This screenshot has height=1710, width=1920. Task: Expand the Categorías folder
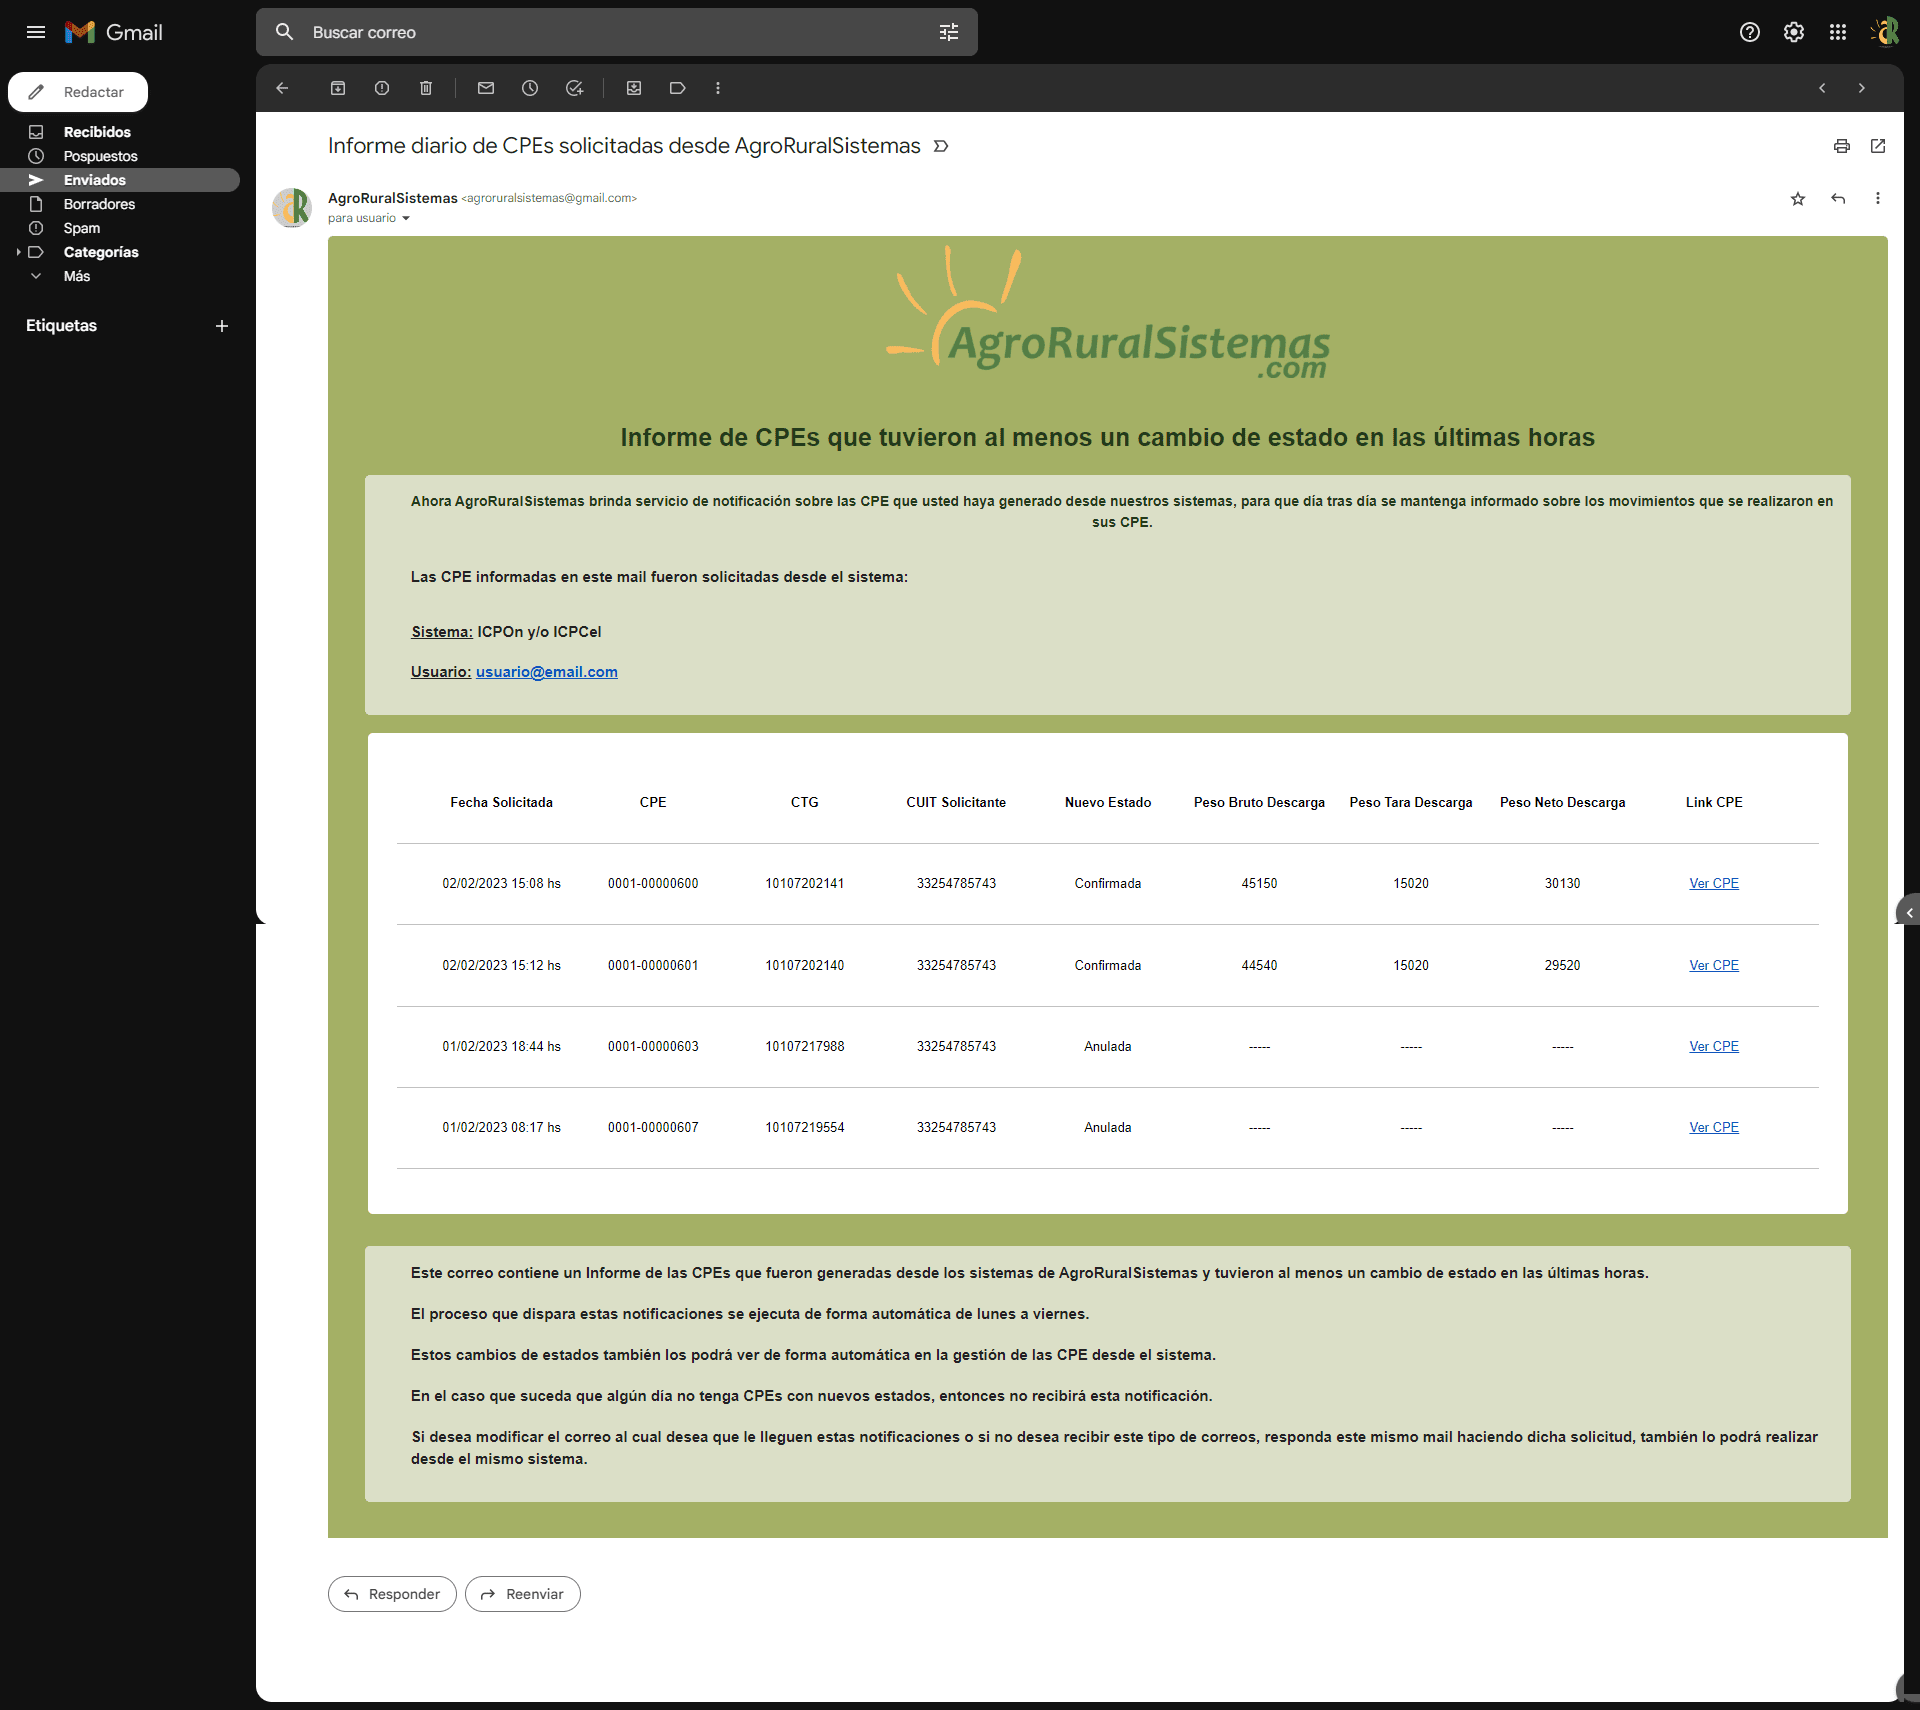click(x=18, y=252)
